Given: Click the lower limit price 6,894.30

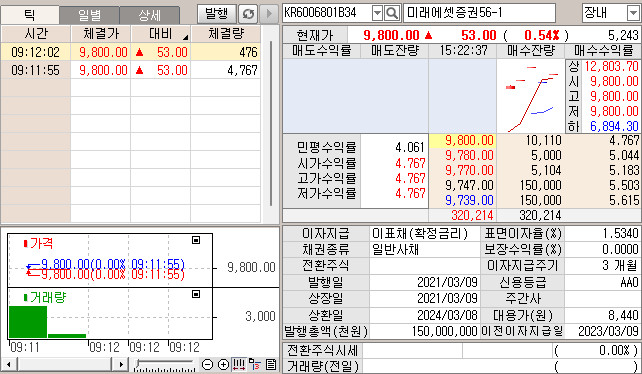Looking at the screenshot, I should 614,126.
